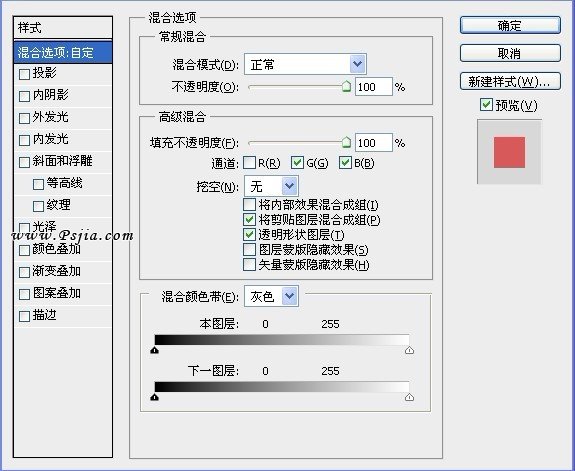This screenshot has width=575, height=471.
Task: Select 斜面和浮雕 in the styles list
Action: (63, 161)
